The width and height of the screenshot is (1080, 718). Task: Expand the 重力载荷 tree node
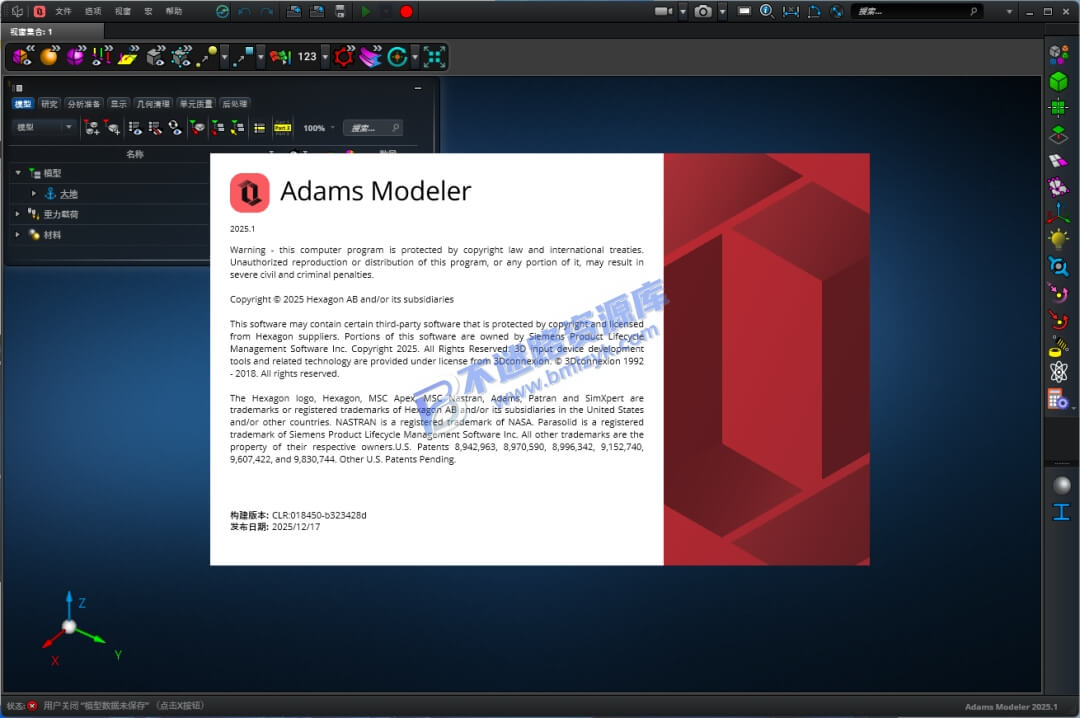(18, 214)
